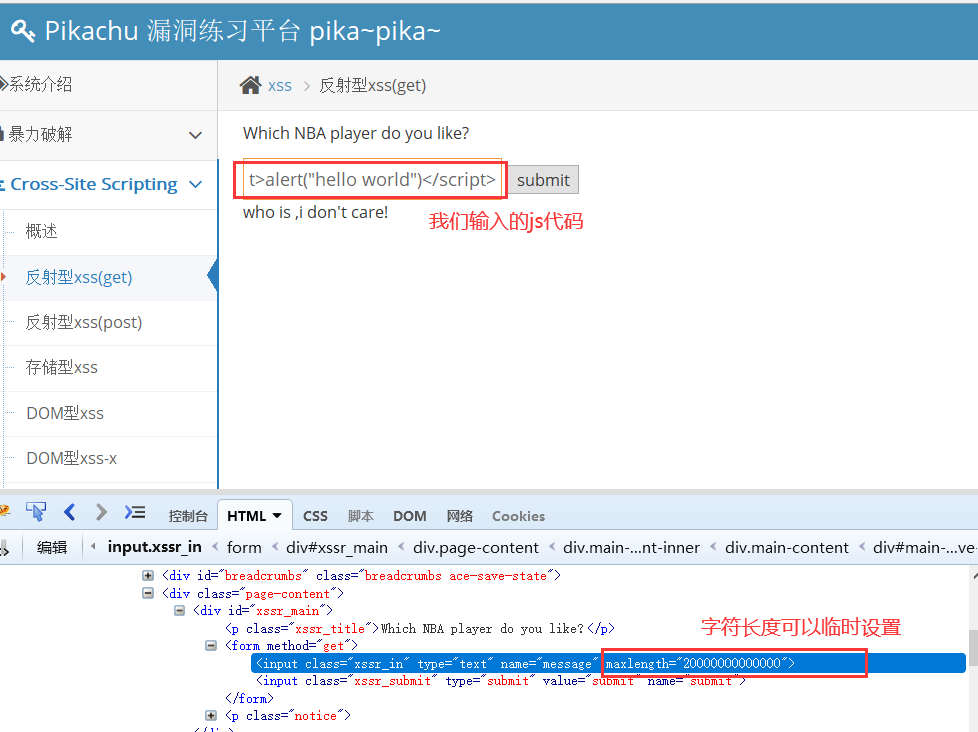Click 'who is ,i don't care!' text

pos(316,213)
